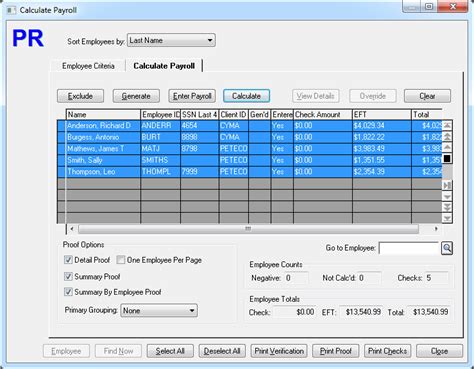Switch to the Employee Criteria tab
This screenshot has height=369, width=474.
point(88,66)
